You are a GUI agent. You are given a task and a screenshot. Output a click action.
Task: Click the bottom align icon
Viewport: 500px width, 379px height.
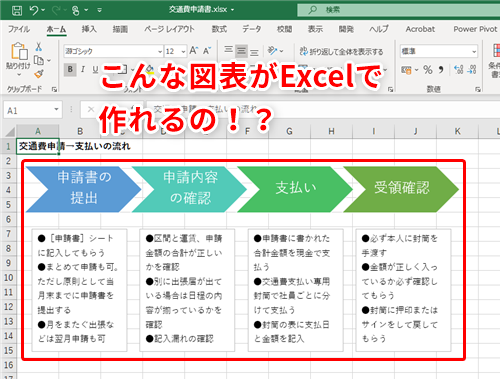254,52
